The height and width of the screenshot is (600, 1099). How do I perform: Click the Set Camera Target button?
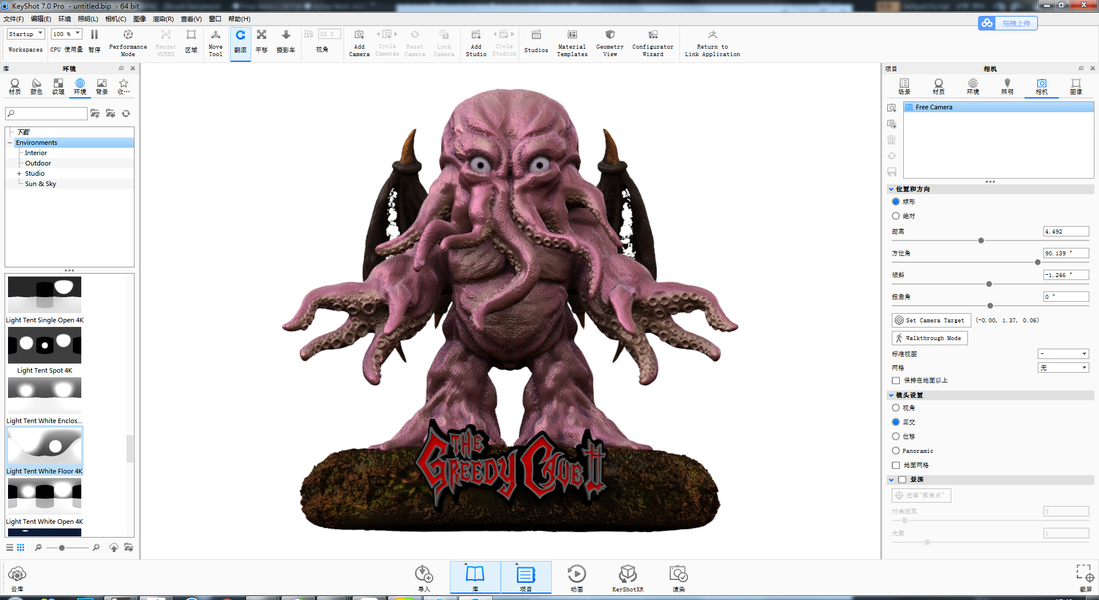pyautogui.click(x=931, y=320)
